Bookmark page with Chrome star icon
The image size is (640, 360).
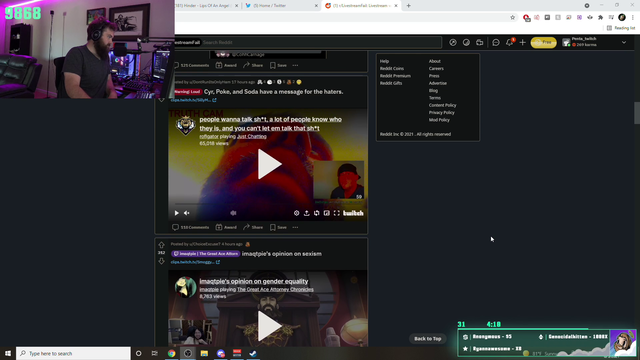[513, 18]
